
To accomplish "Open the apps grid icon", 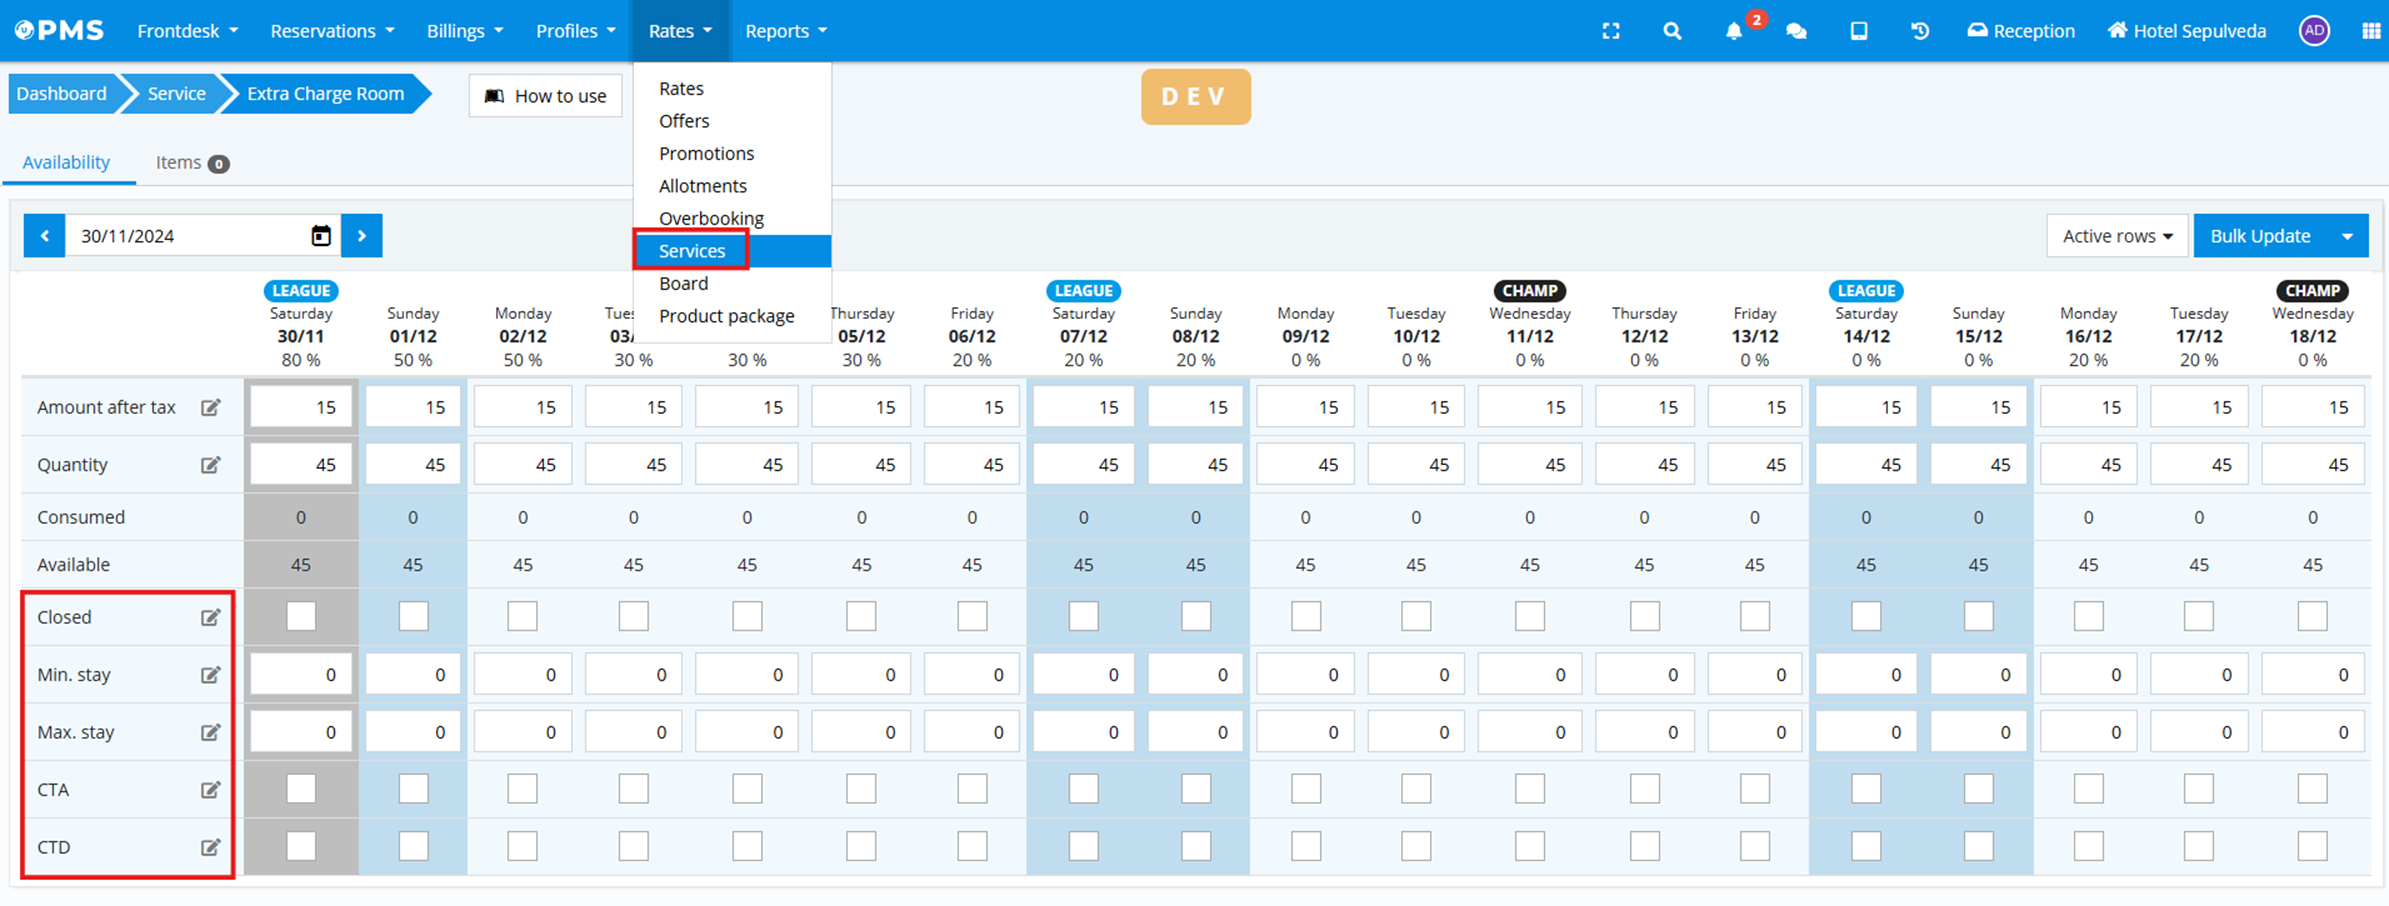I will [x=2371, y=31].
